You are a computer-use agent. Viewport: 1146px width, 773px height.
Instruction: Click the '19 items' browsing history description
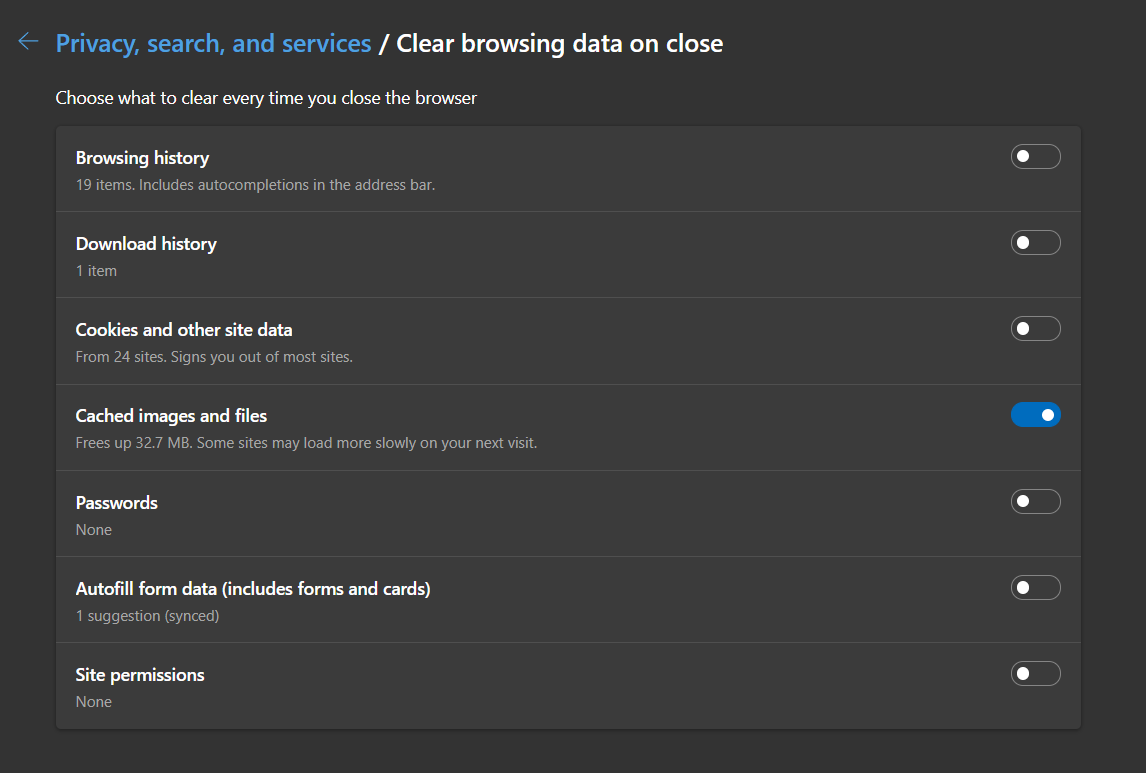(255, 184)
